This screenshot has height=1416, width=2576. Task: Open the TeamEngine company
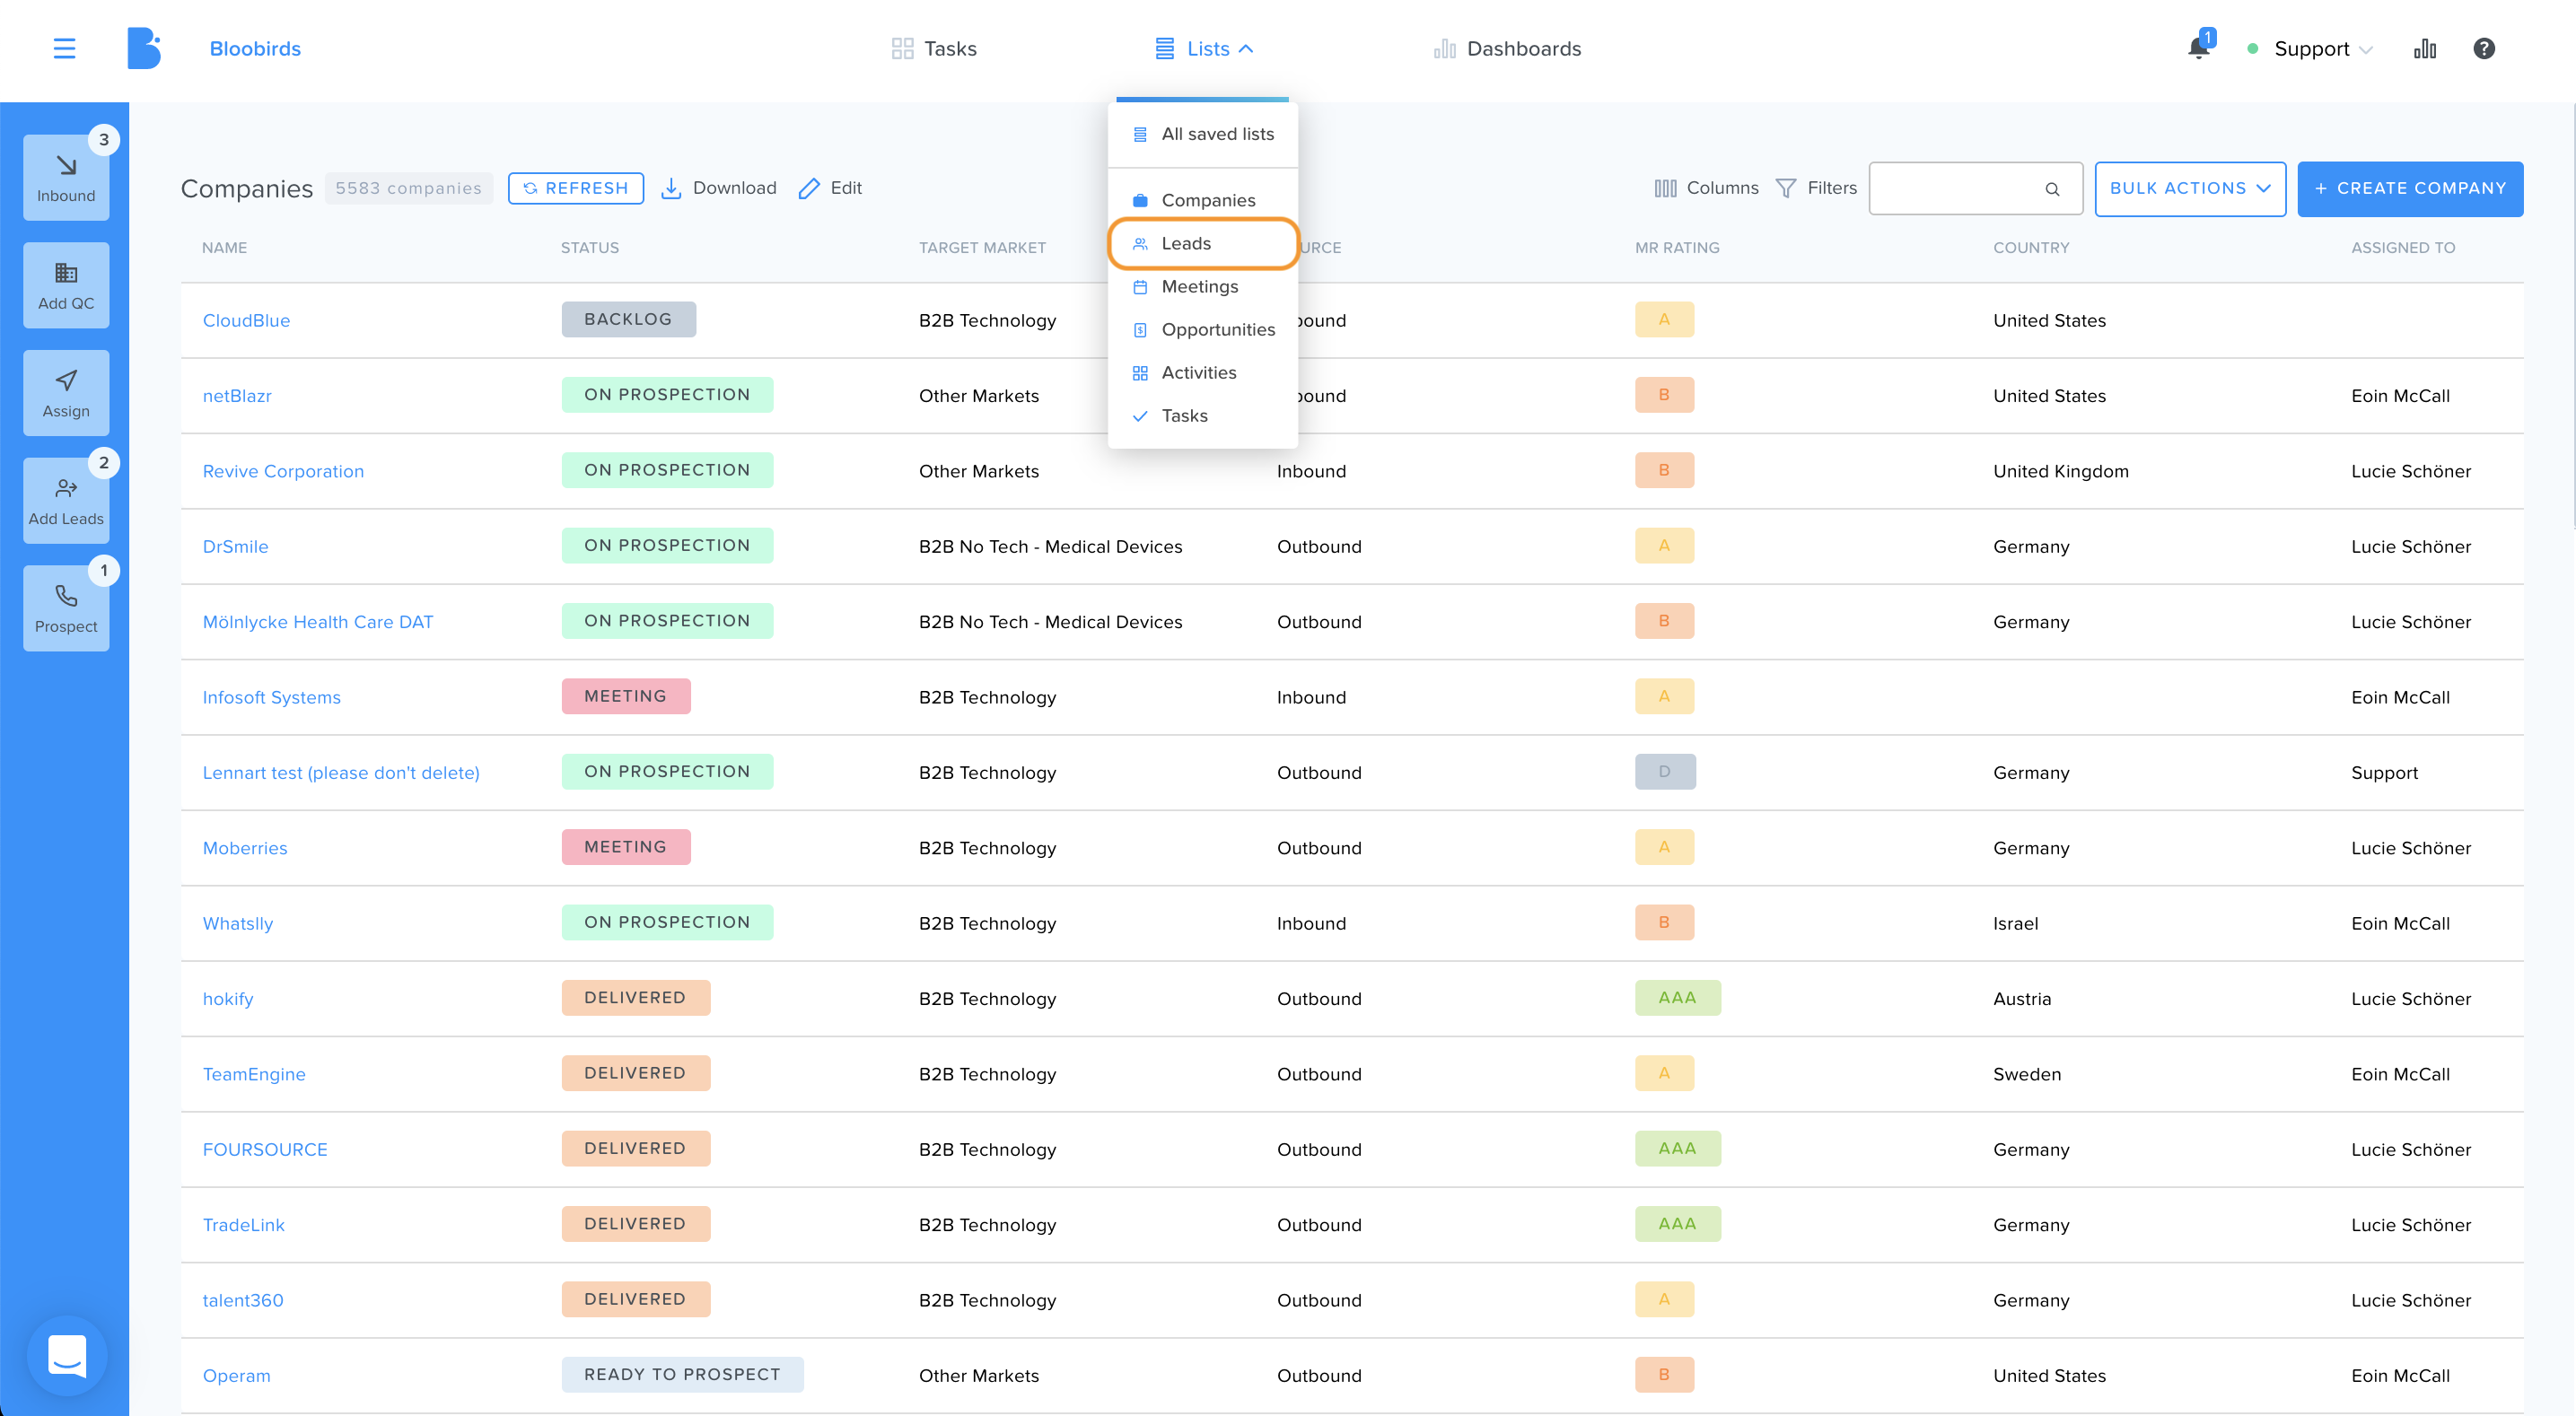point(254,1074)
